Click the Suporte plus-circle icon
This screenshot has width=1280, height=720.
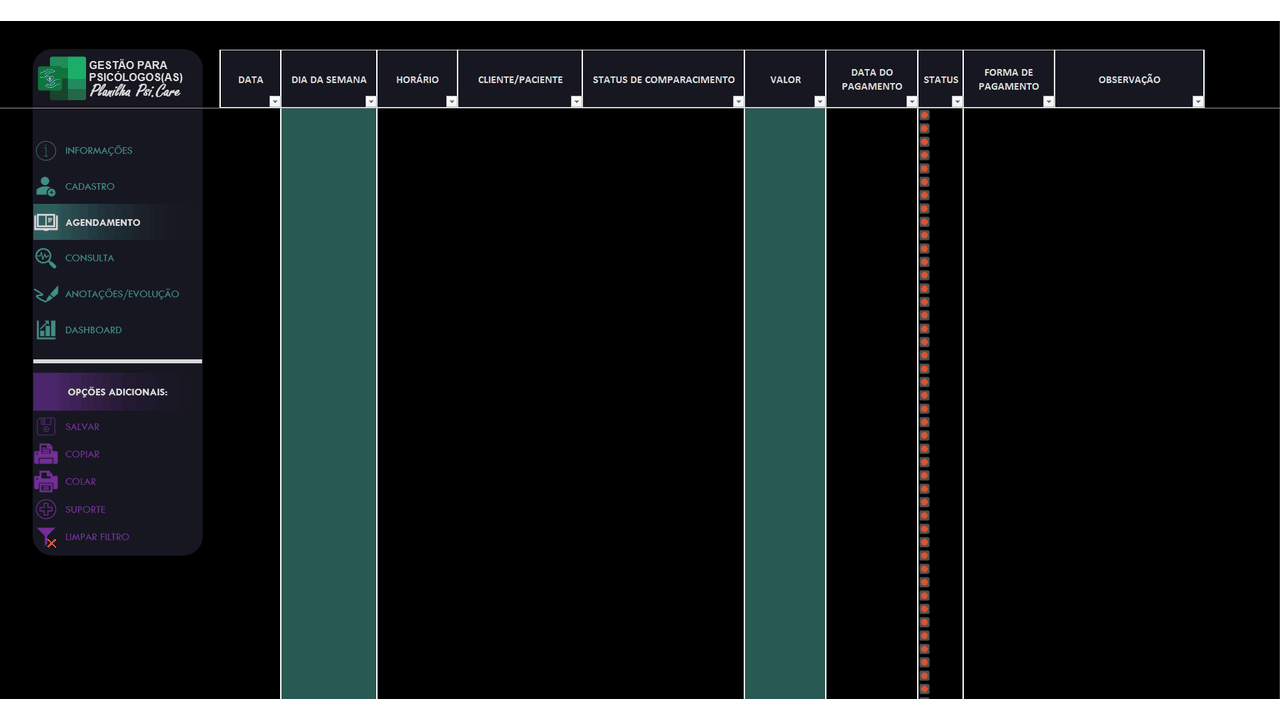pos(46,509)
